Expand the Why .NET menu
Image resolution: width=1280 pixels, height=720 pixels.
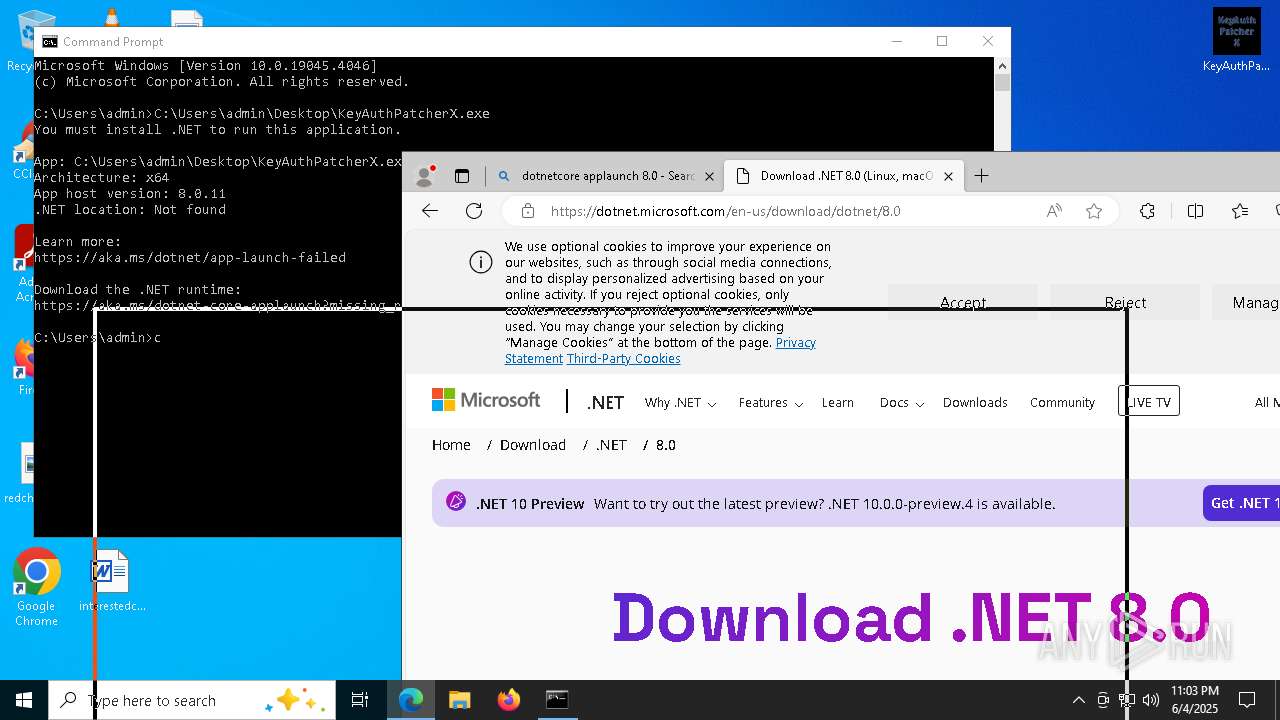click(x=680, y=402)
